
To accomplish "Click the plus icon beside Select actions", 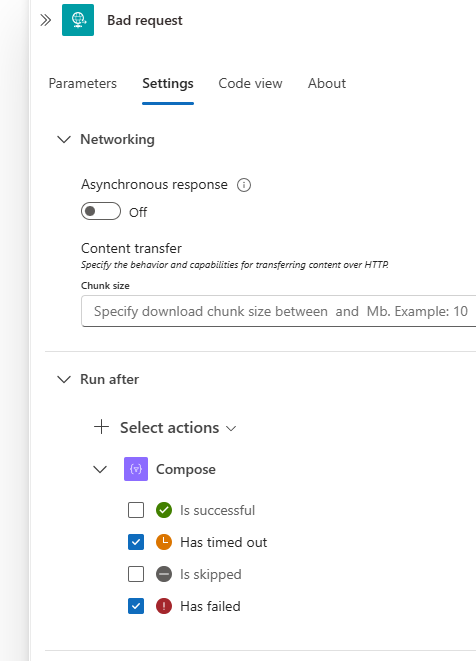I will 101,427.
